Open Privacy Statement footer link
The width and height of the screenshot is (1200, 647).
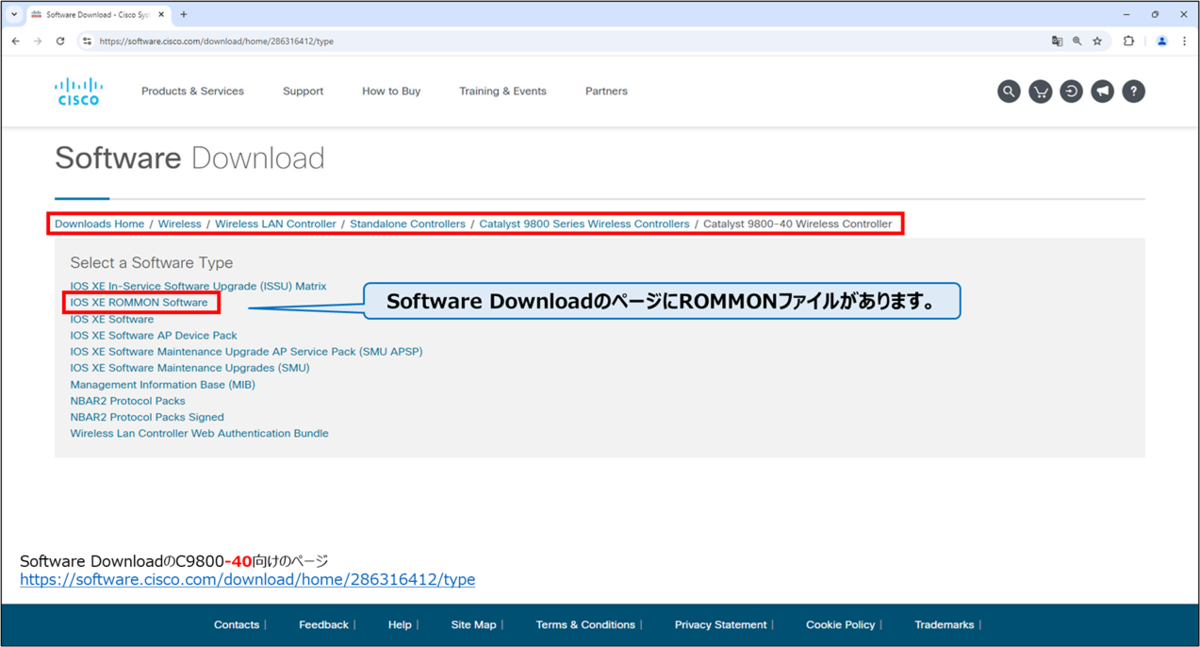720,625
